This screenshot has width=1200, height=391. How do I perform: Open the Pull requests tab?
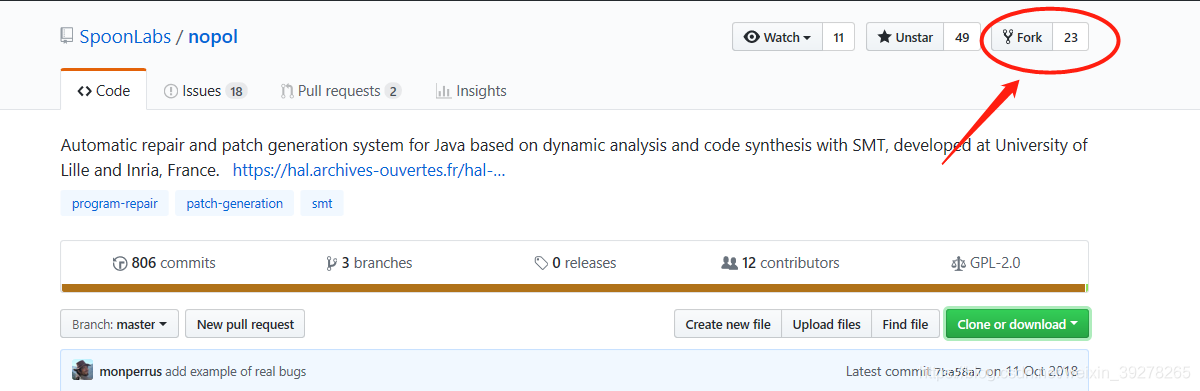tap(341, 90)
